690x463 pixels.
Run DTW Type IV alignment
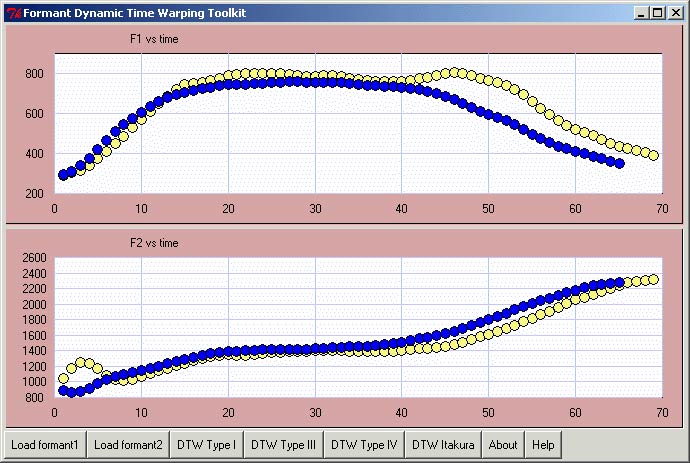pyautogui.click(x=364, y=445)
